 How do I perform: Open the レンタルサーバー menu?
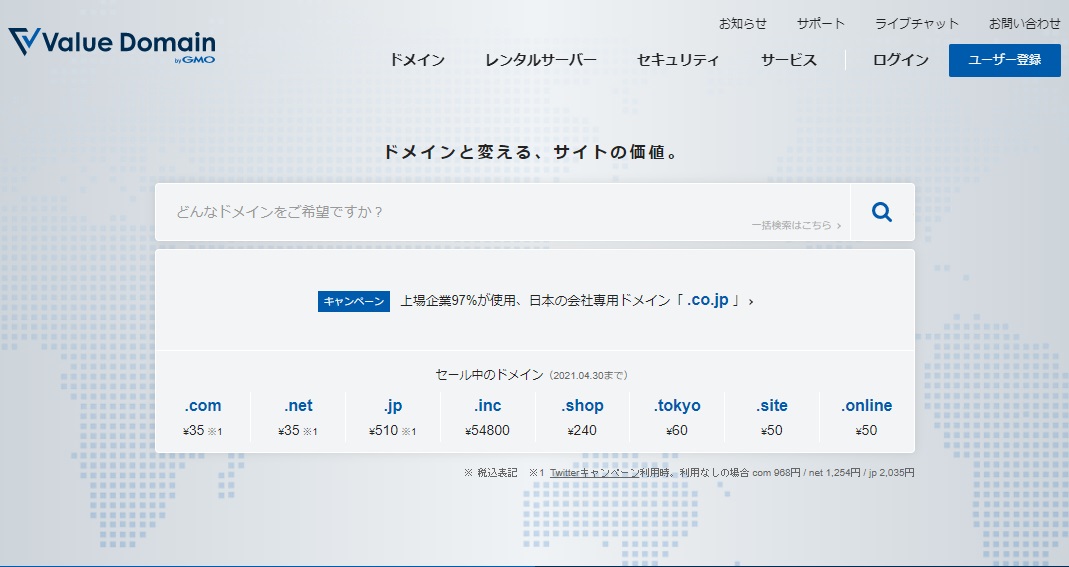pyautogui.click(x=540, y=60)
